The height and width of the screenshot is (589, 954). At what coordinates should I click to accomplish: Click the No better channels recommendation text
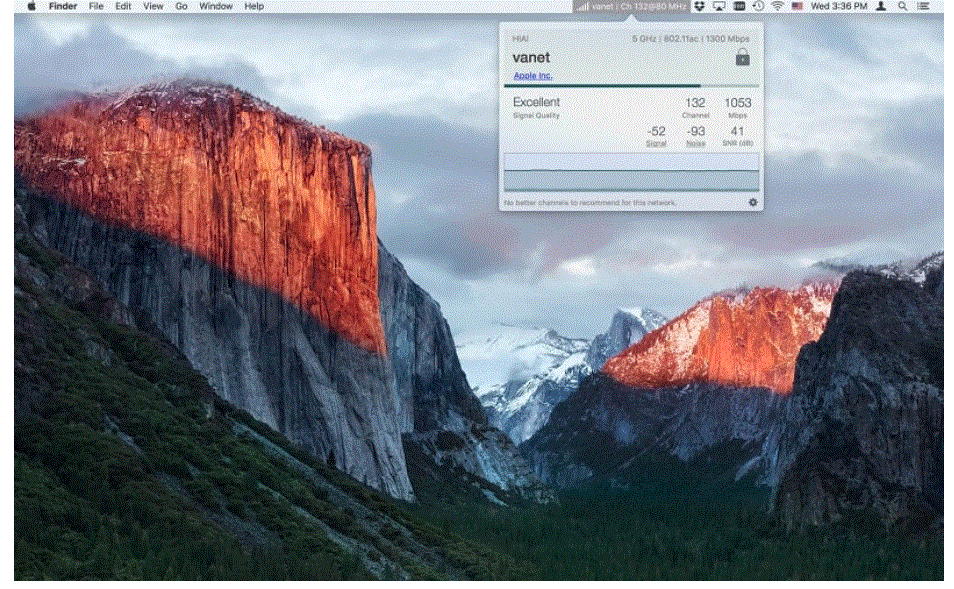[x=590, y=203]
